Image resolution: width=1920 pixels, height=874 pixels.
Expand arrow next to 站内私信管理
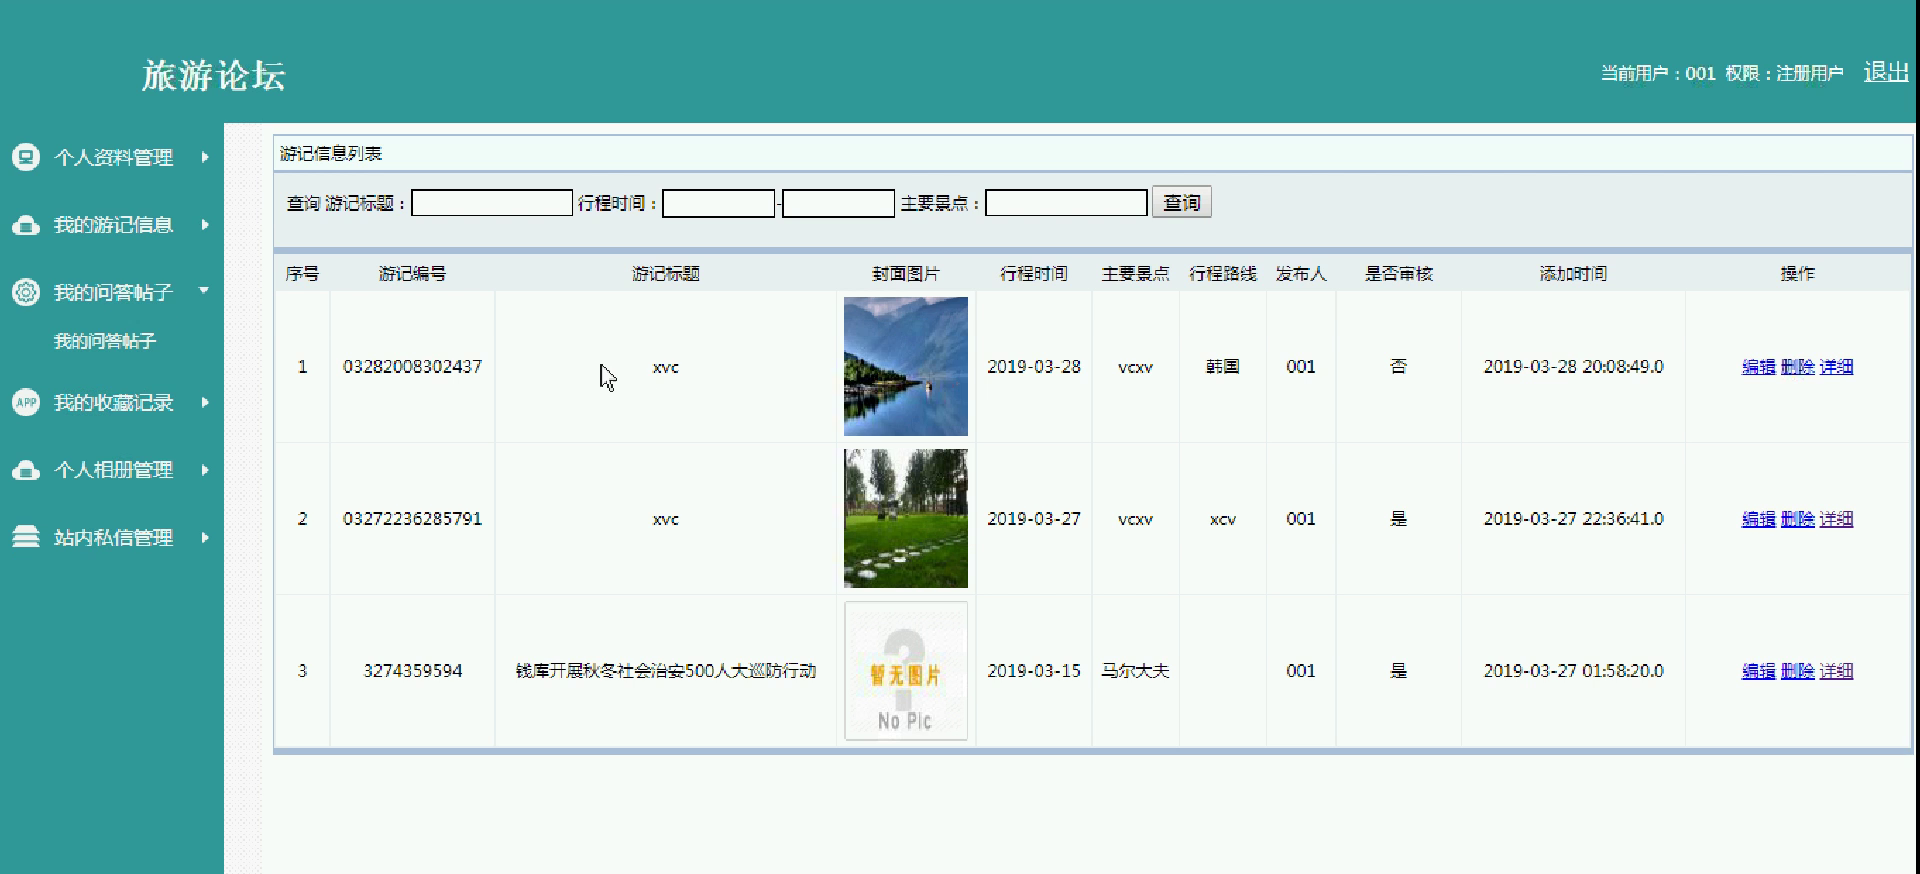pos(204,537)
